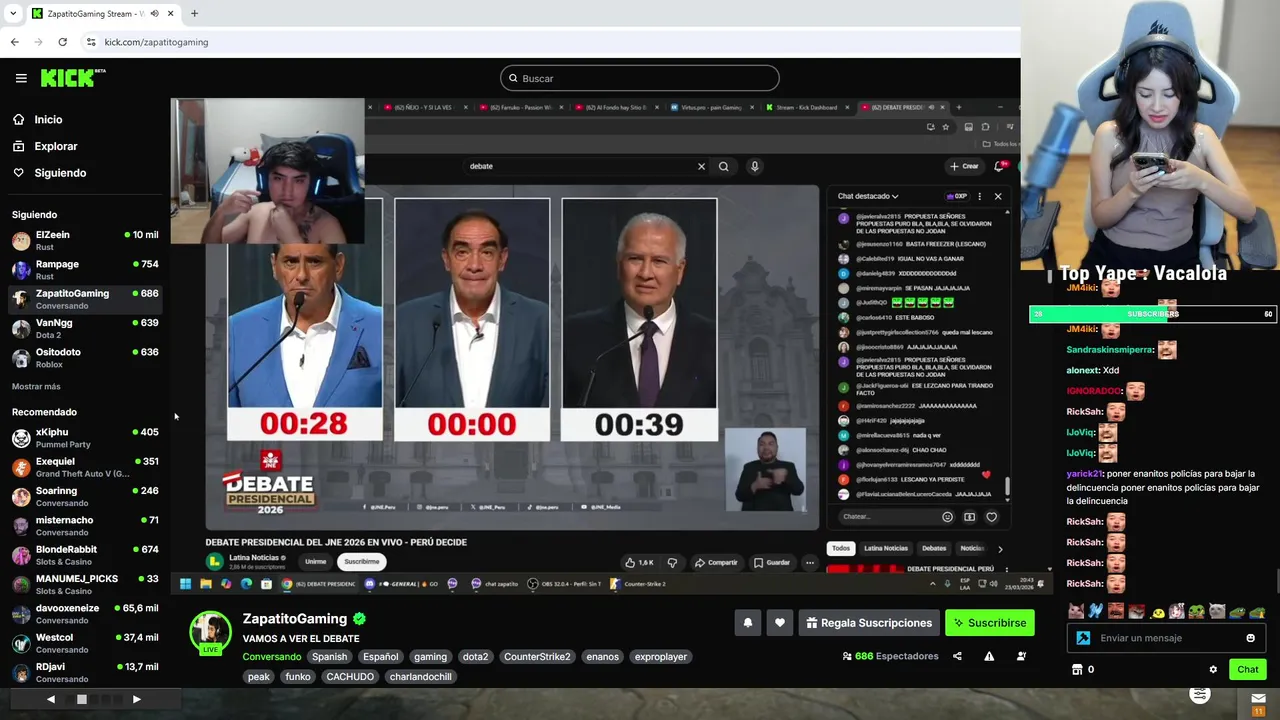
Task: Focus the Enviar un mensaje input
Action: (x=1166, y=638)
